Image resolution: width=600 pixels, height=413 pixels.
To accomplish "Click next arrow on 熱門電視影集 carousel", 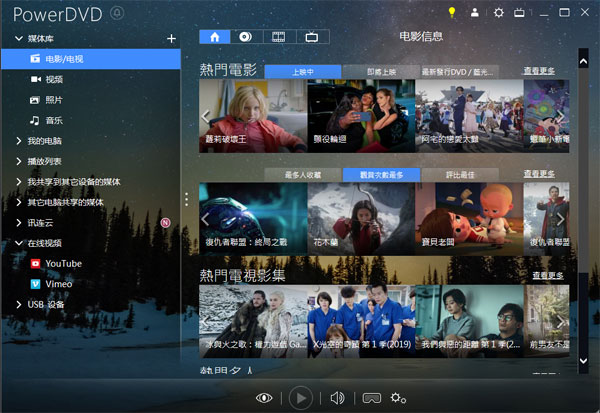I will pos(561,322).
